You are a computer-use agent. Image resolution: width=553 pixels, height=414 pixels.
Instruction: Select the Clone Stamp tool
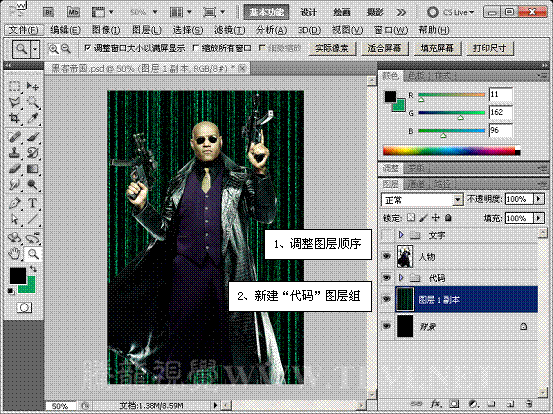click(14, 153)
